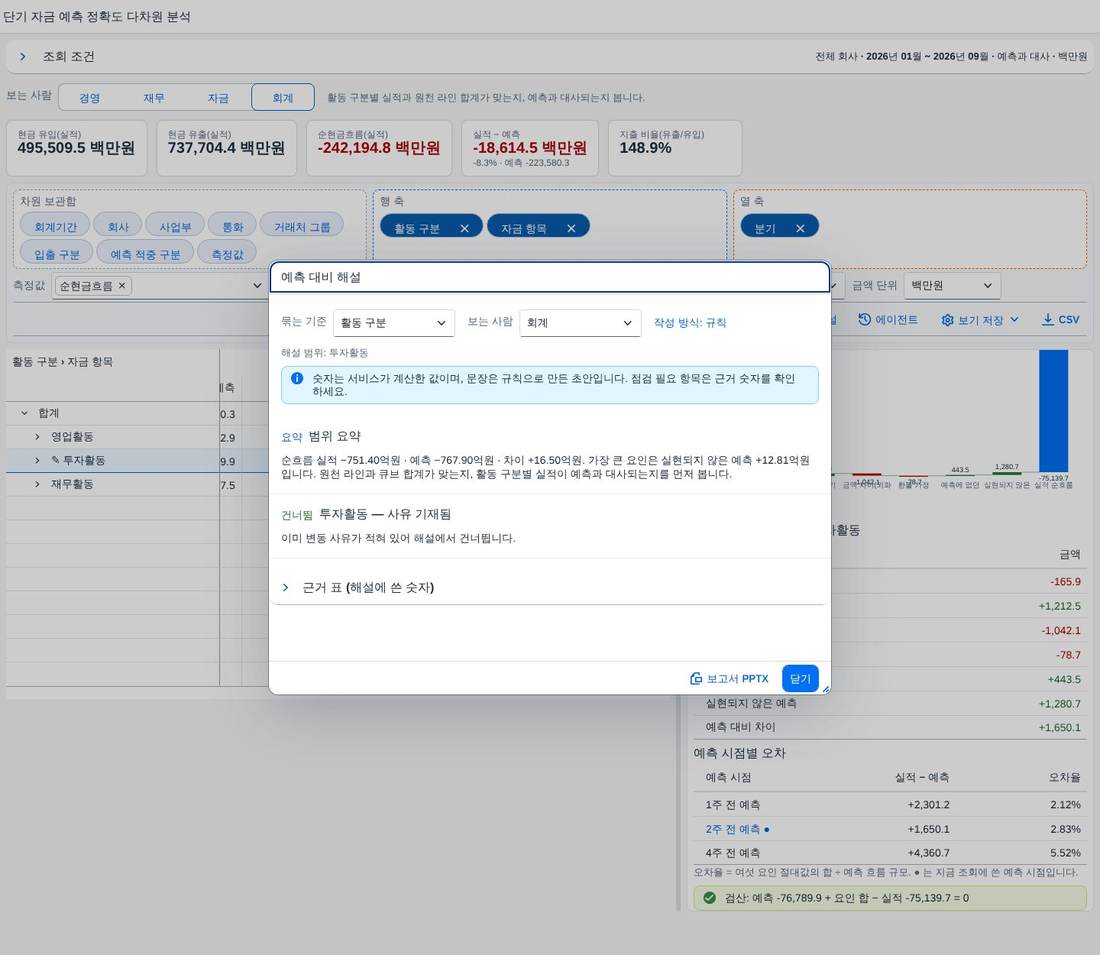Screen dimensions: 1100x955
Task: Remove 활동 구분 chip from row axis
Action: pyautogui.click(x=464, y=228)
